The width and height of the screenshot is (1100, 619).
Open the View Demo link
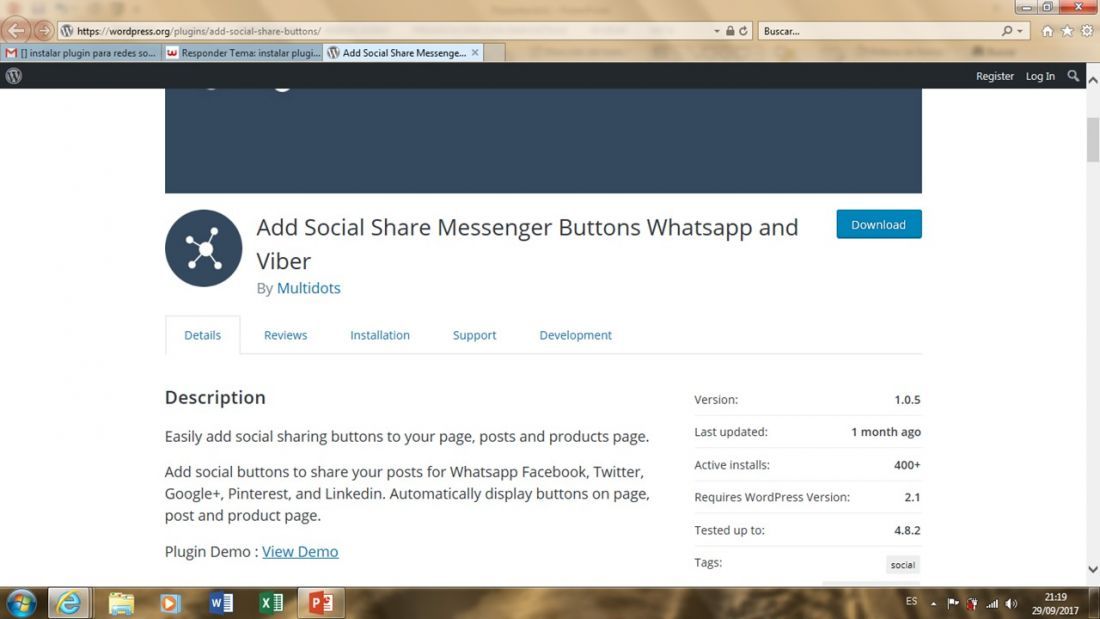(x=300, y=551)
